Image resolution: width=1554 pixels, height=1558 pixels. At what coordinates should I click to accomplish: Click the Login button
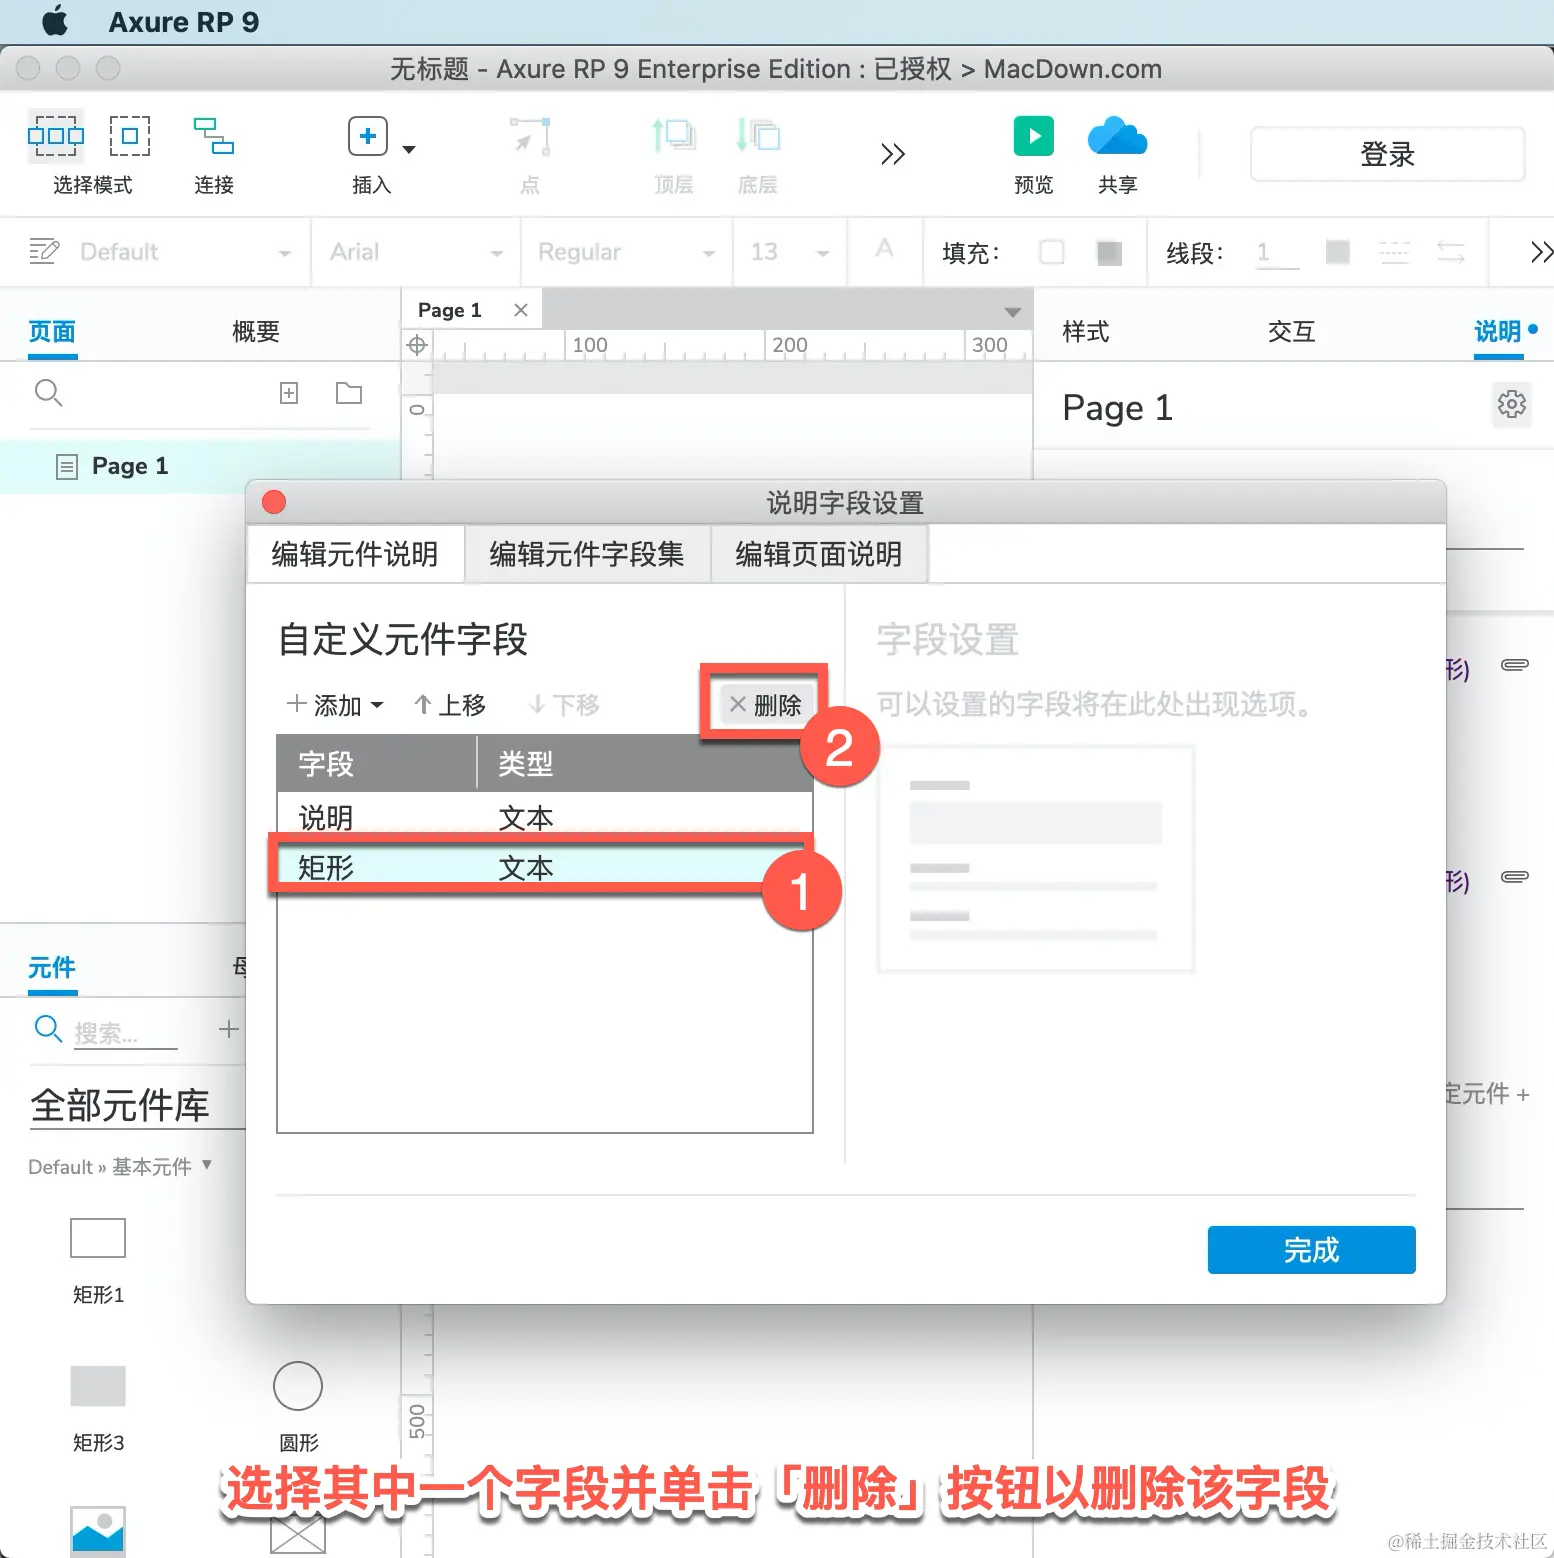pyautogui.click(x=1387, y=154)
